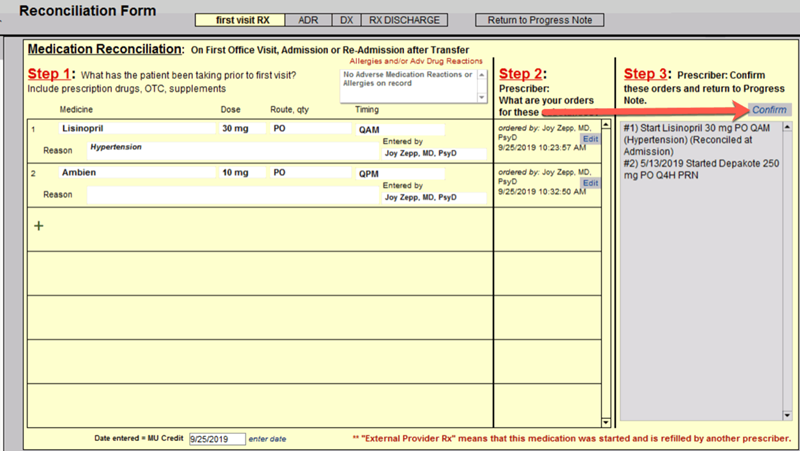Image resolution: width=800 pixels, height=451 pixels.
Task: Select the first visit RX tab
Action: pos(241,20)
